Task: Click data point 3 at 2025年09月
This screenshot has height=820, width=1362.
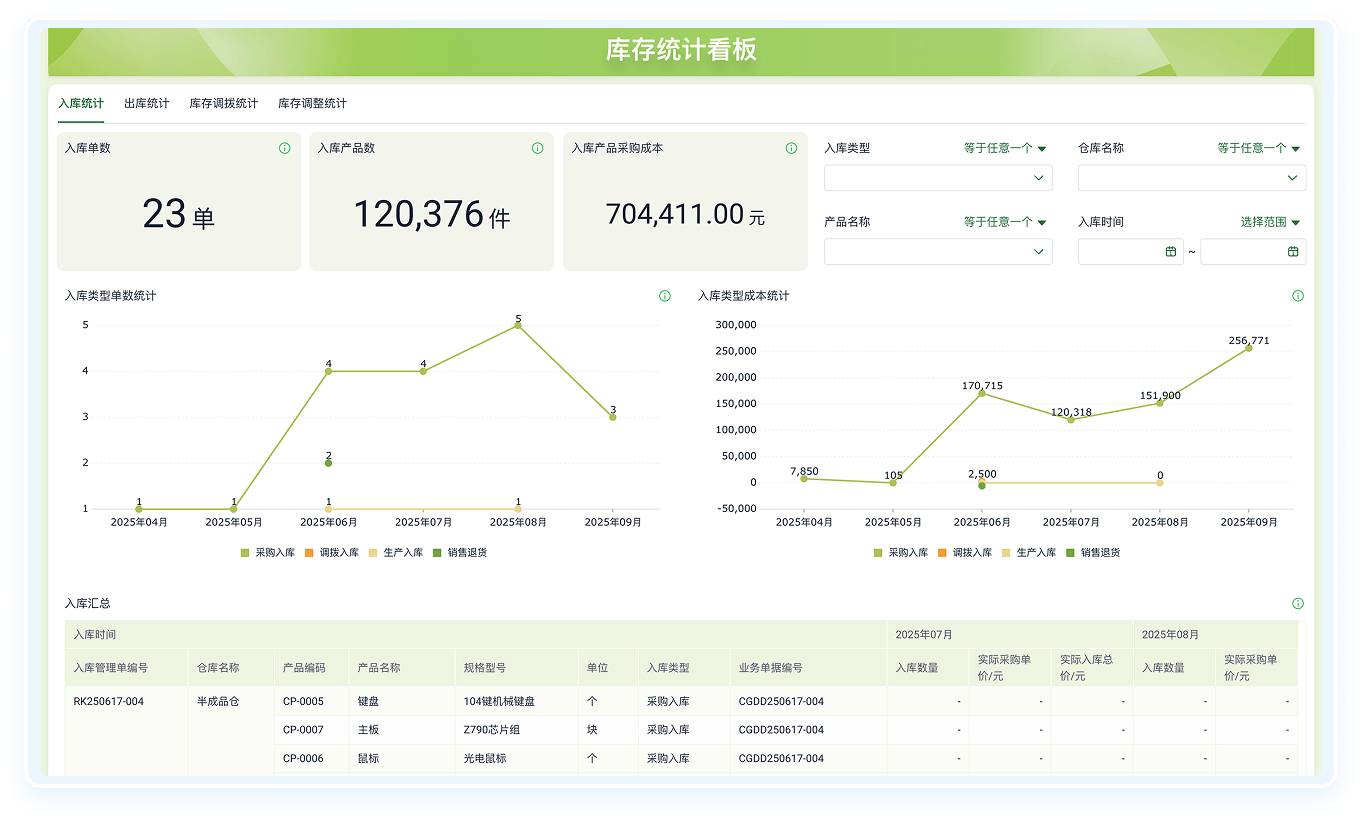Action: pyautogui.click(x=613, y=417)
